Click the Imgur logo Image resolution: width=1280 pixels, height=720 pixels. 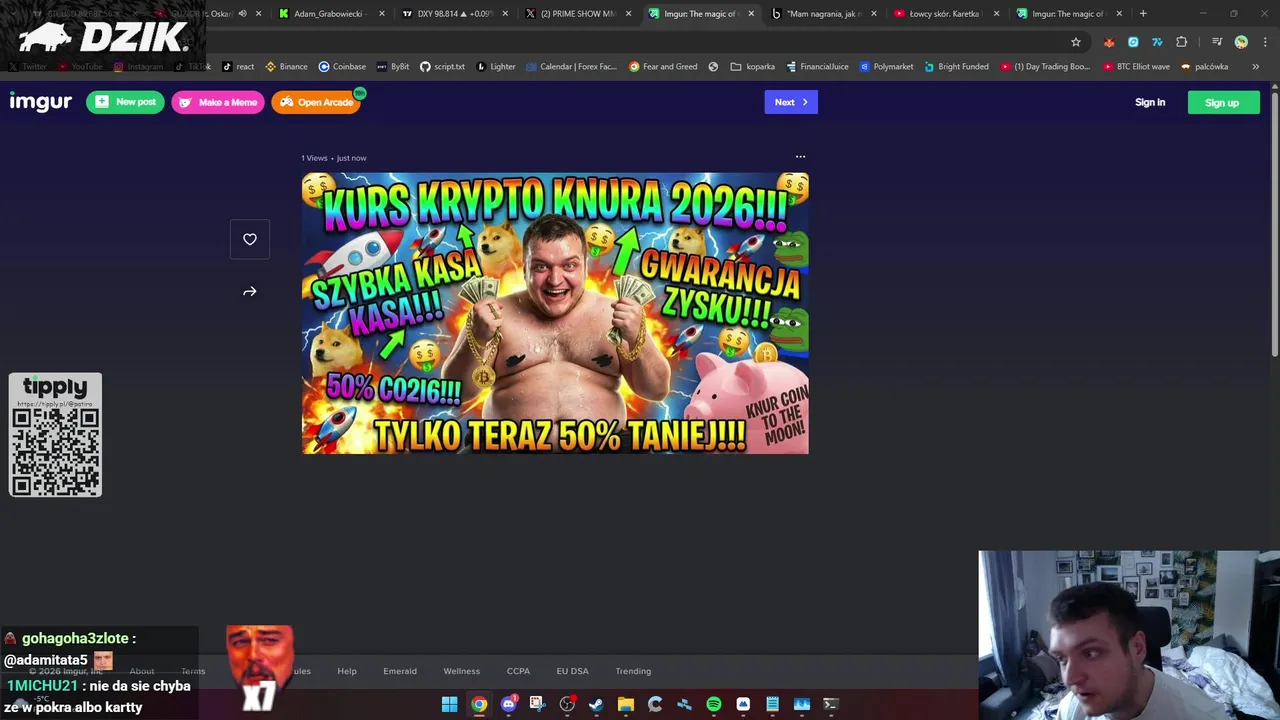[40, 102]
